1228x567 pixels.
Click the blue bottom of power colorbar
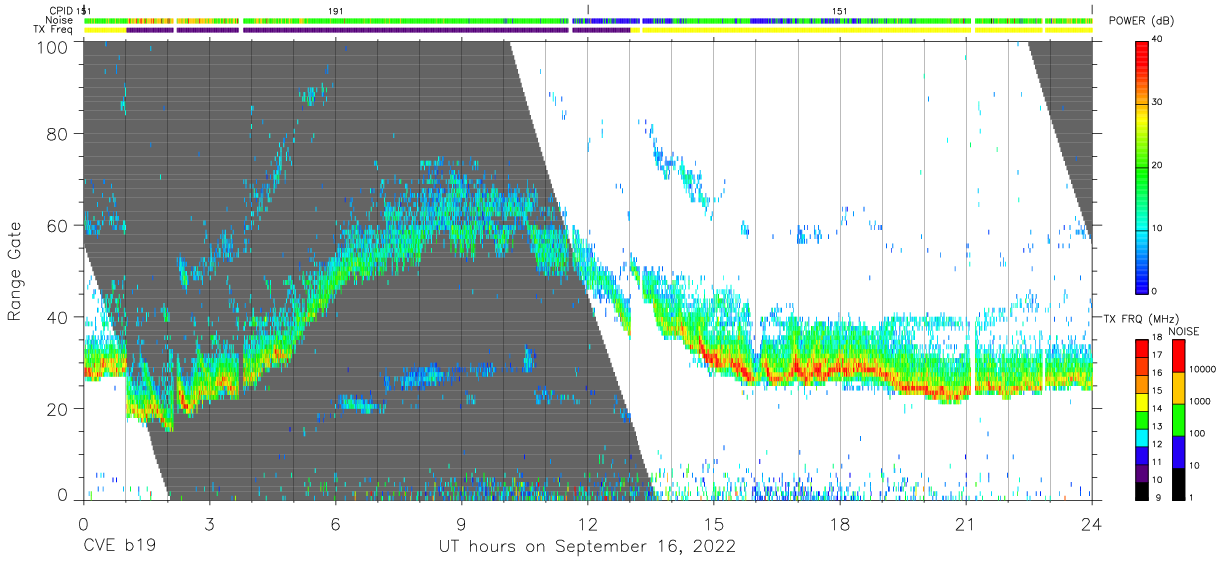point(1142,278)
